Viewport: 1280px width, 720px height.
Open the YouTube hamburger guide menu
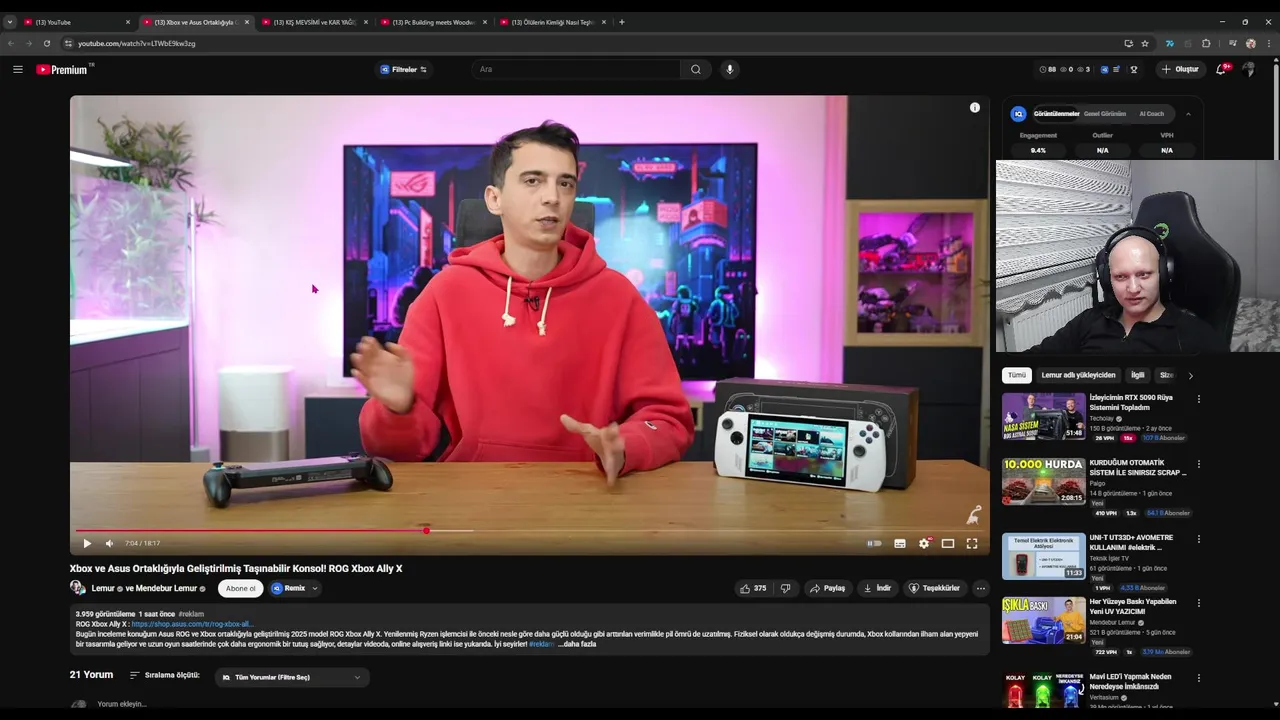(18, 69)
